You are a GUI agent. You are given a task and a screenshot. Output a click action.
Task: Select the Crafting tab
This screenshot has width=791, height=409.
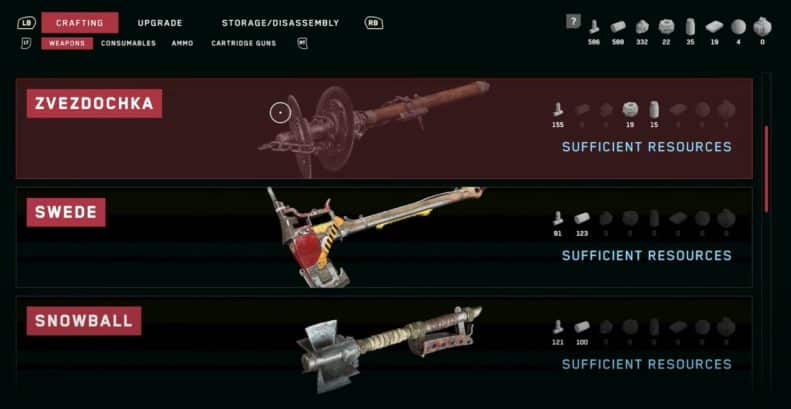point(80,23)
